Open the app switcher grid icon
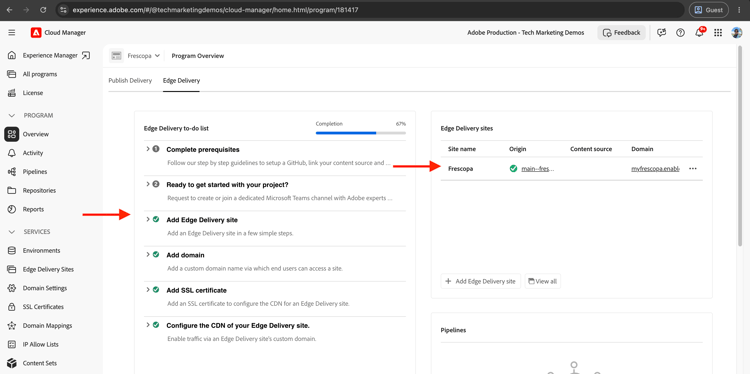The width and height of the screenshot is (750, 374). point(718,33)
